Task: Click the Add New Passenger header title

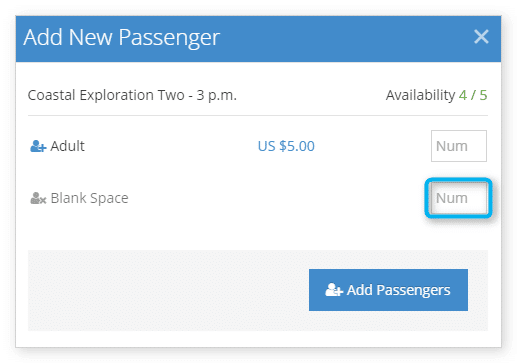Action: [122, 37]
